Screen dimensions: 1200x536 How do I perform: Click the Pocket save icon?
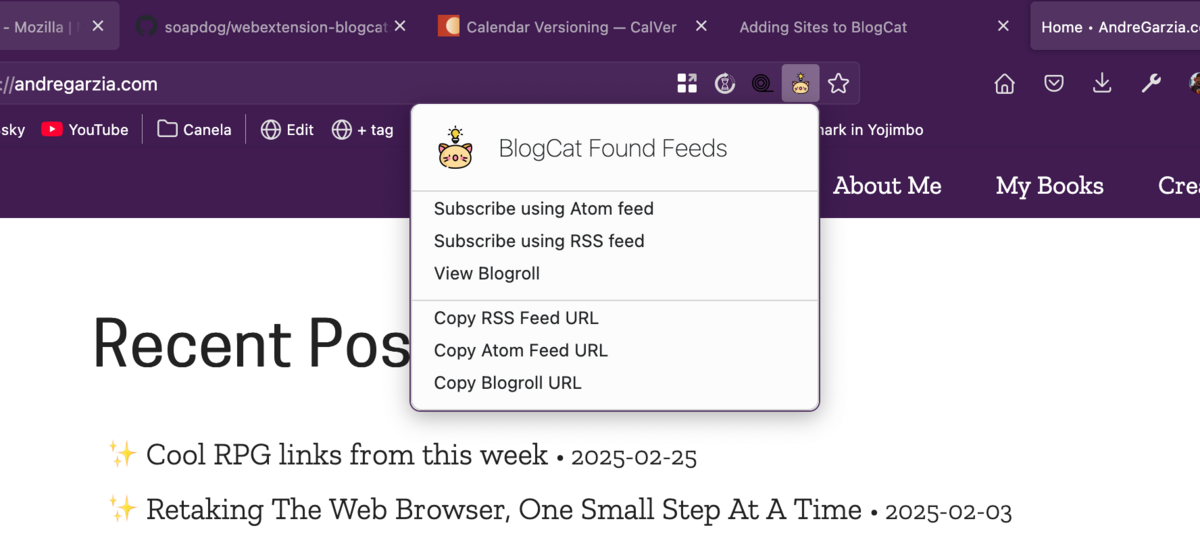coord(1054,84)
